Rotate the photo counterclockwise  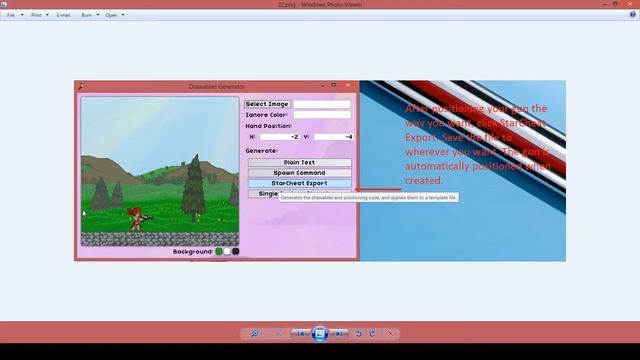[358, 333]
